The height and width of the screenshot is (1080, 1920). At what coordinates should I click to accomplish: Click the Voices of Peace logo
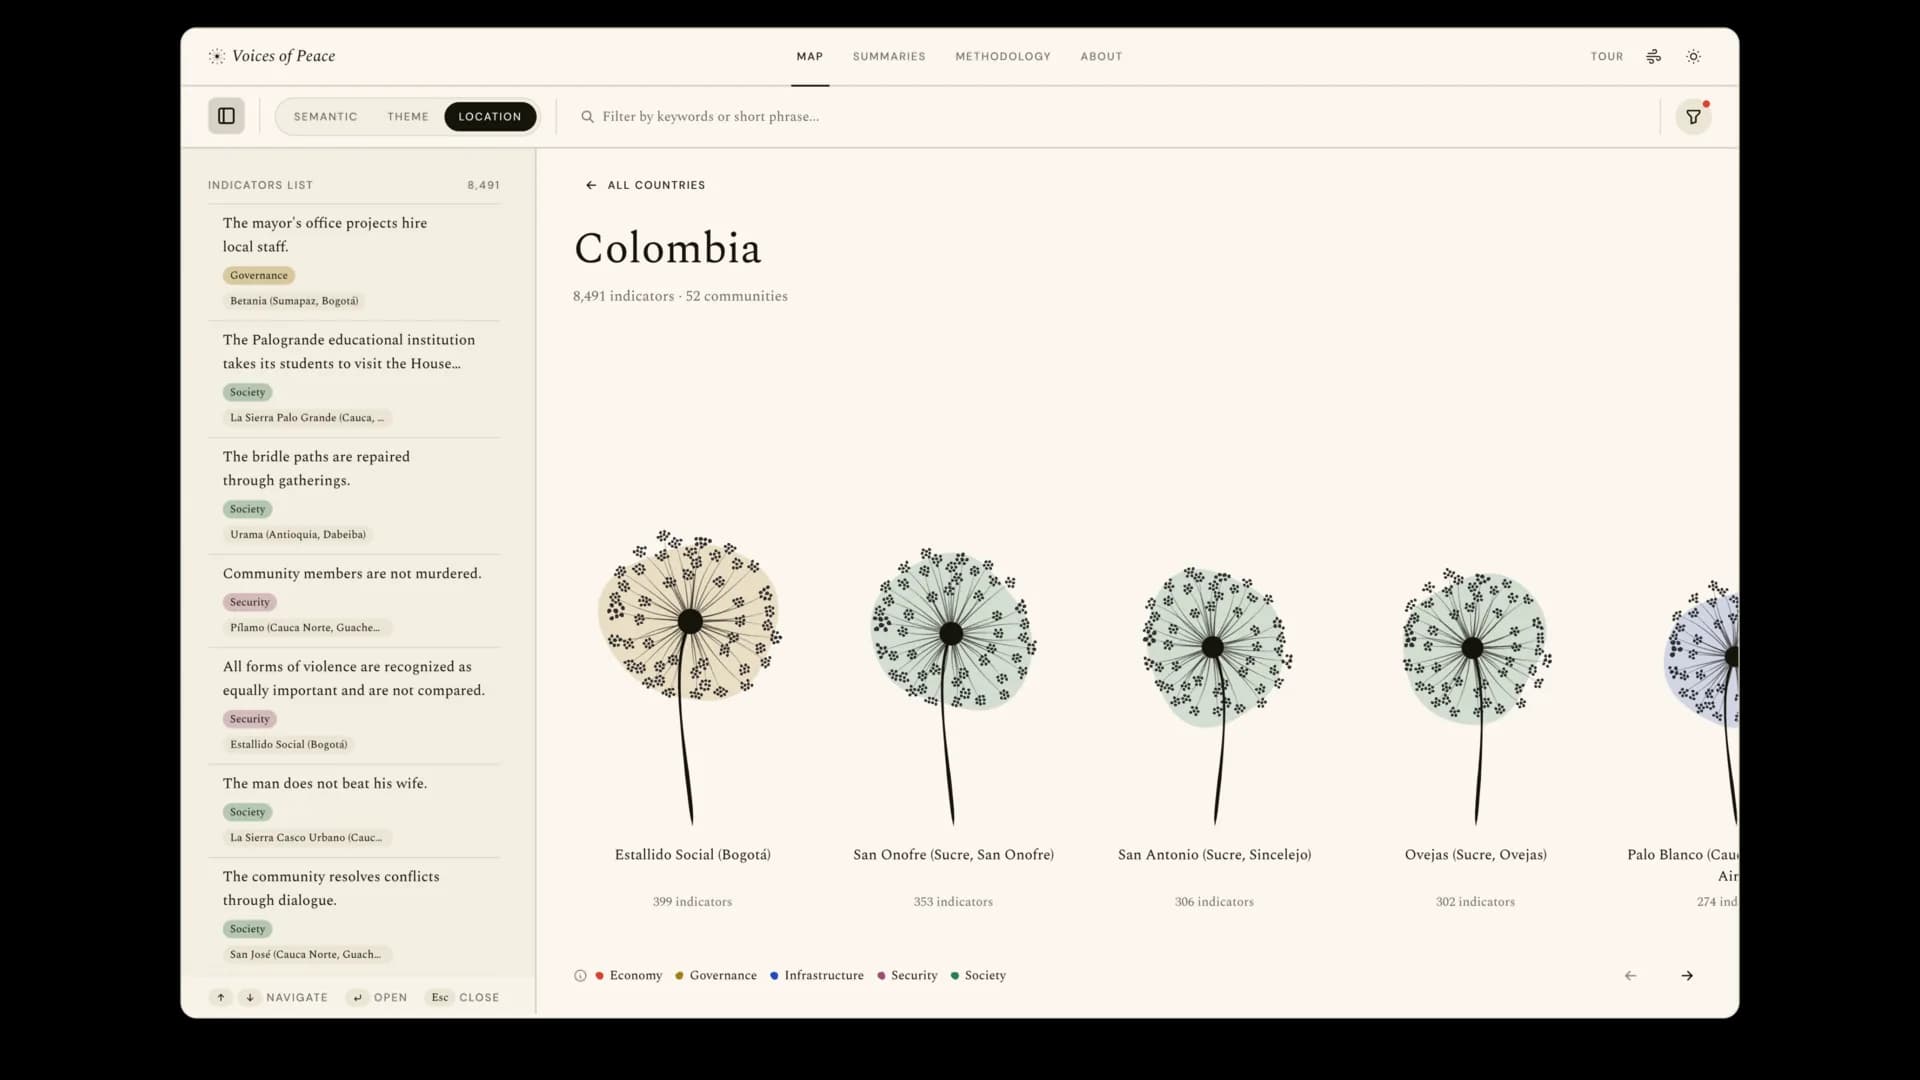pyautogui.click(x=272, y=56)
